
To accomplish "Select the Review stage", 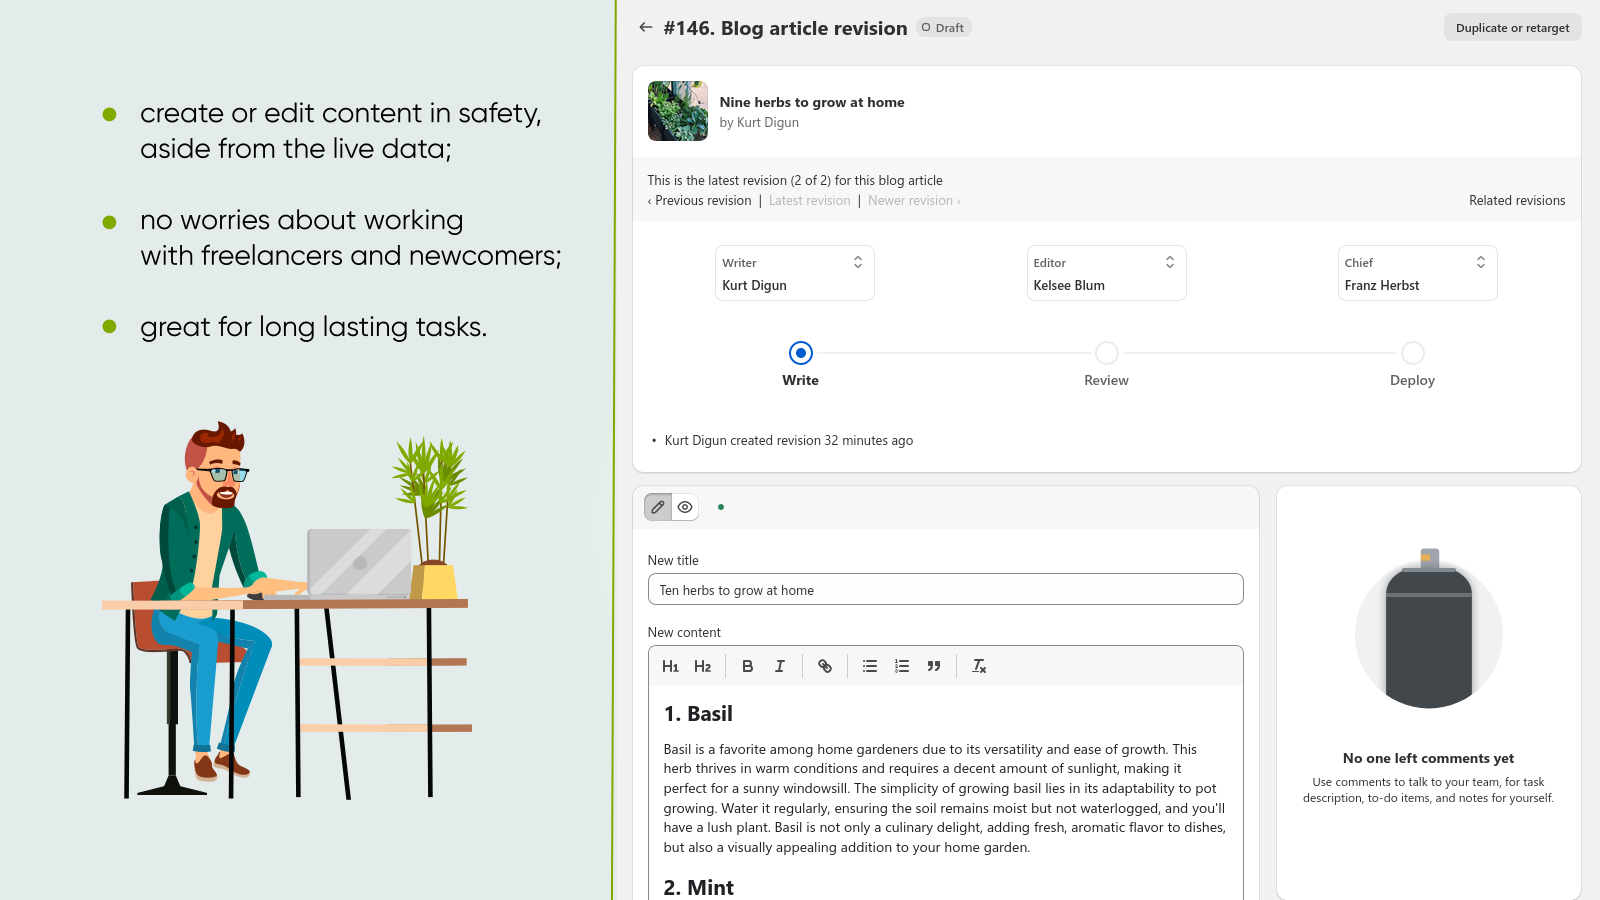I will click(1107, 353).
